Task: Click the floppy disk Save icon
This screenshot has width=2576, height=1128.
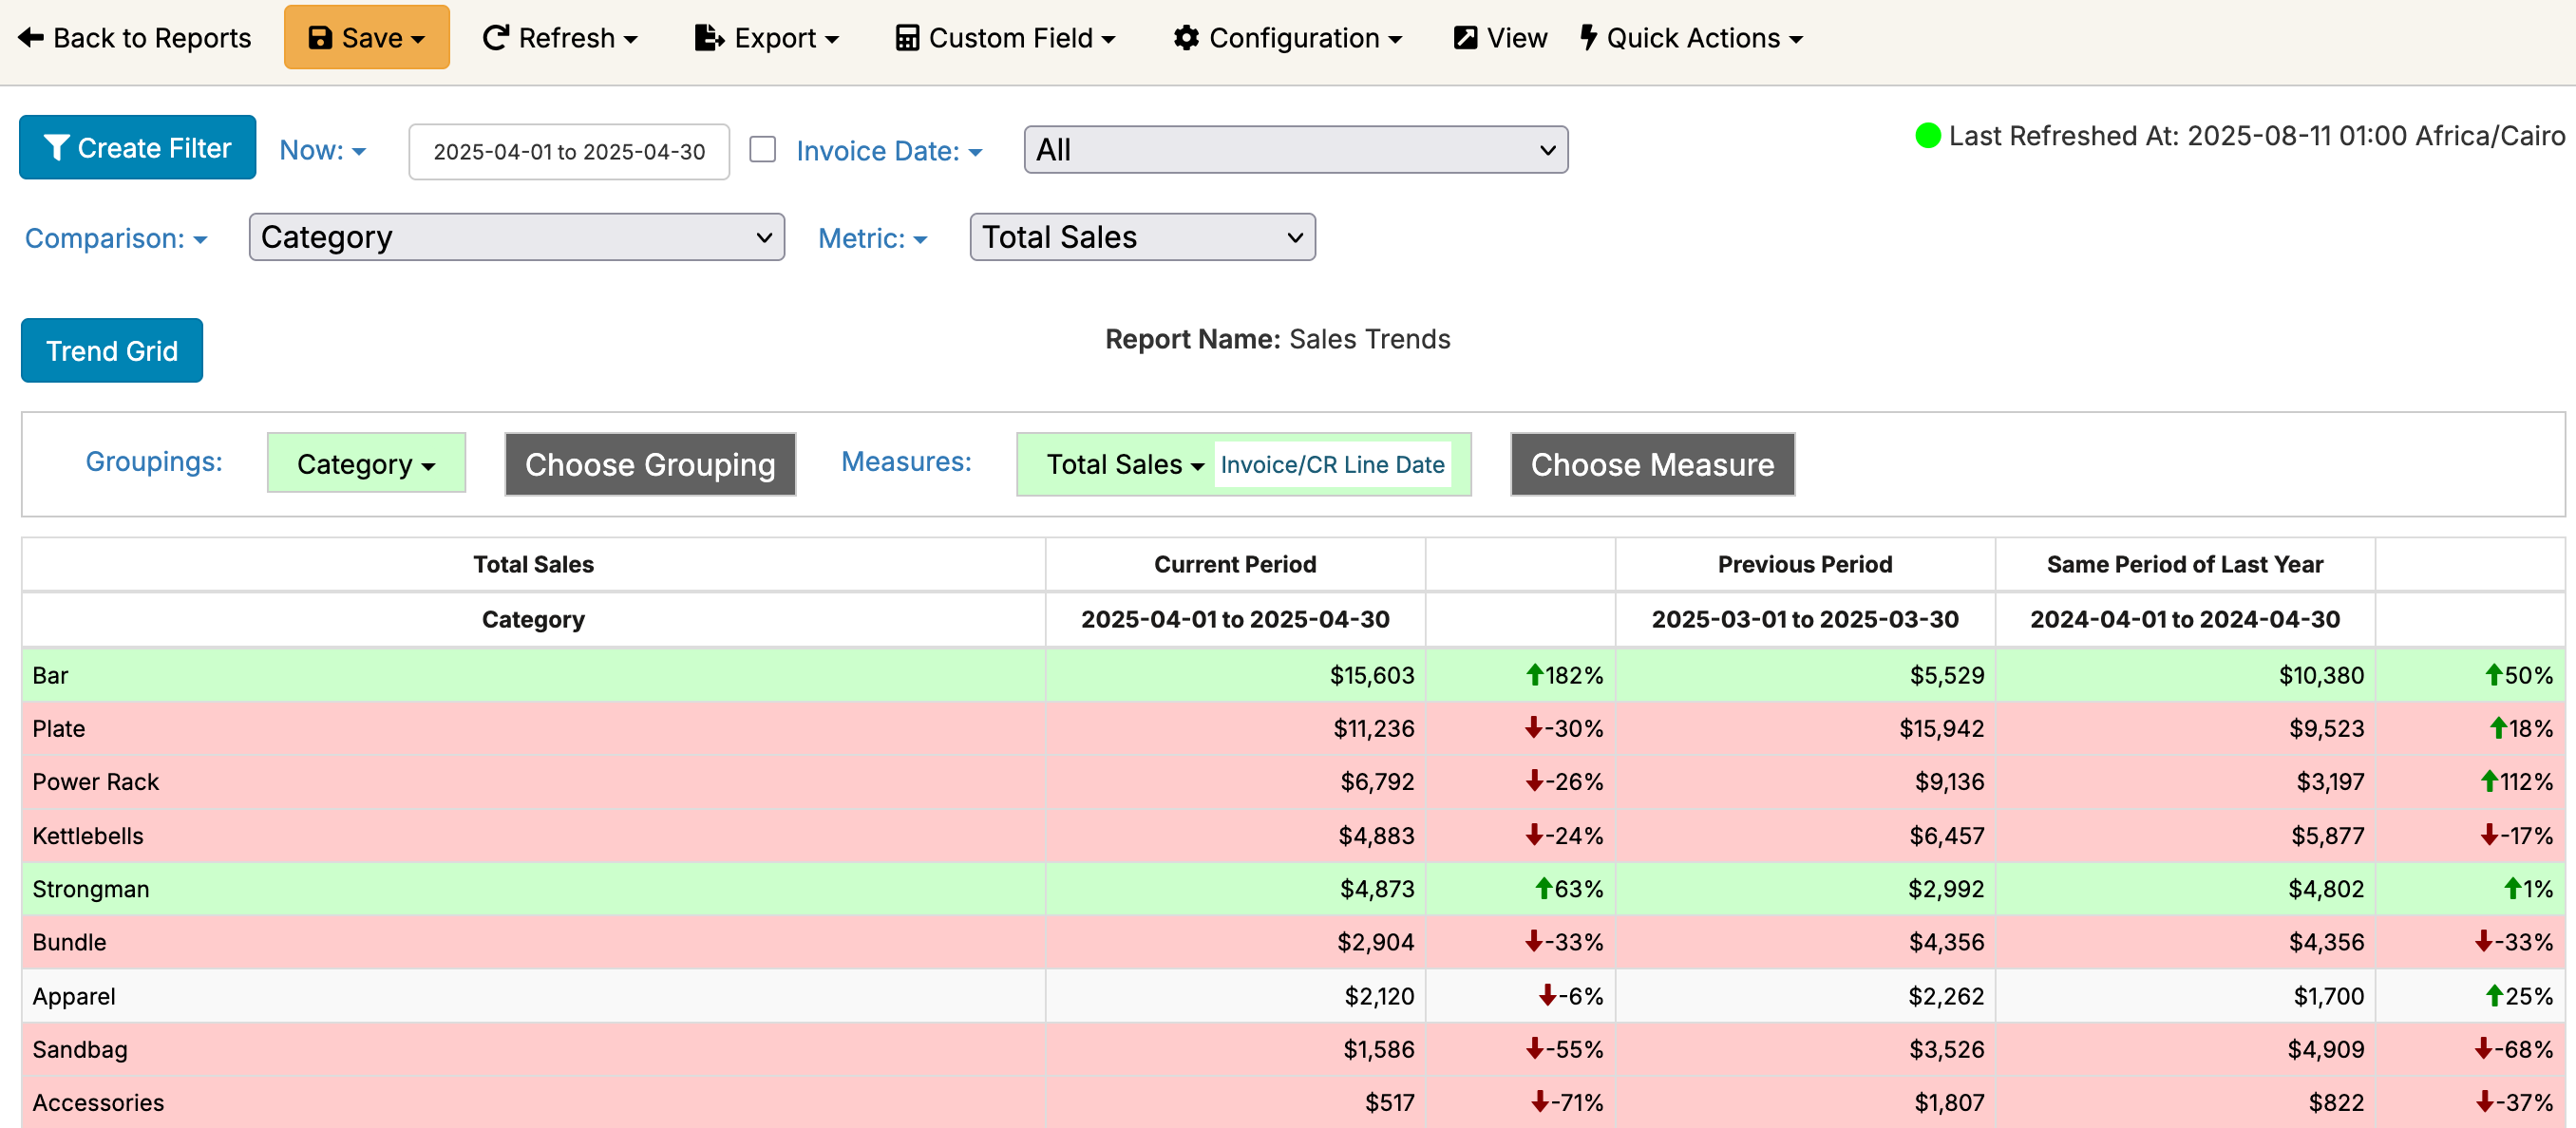Action: pos(319,38)
